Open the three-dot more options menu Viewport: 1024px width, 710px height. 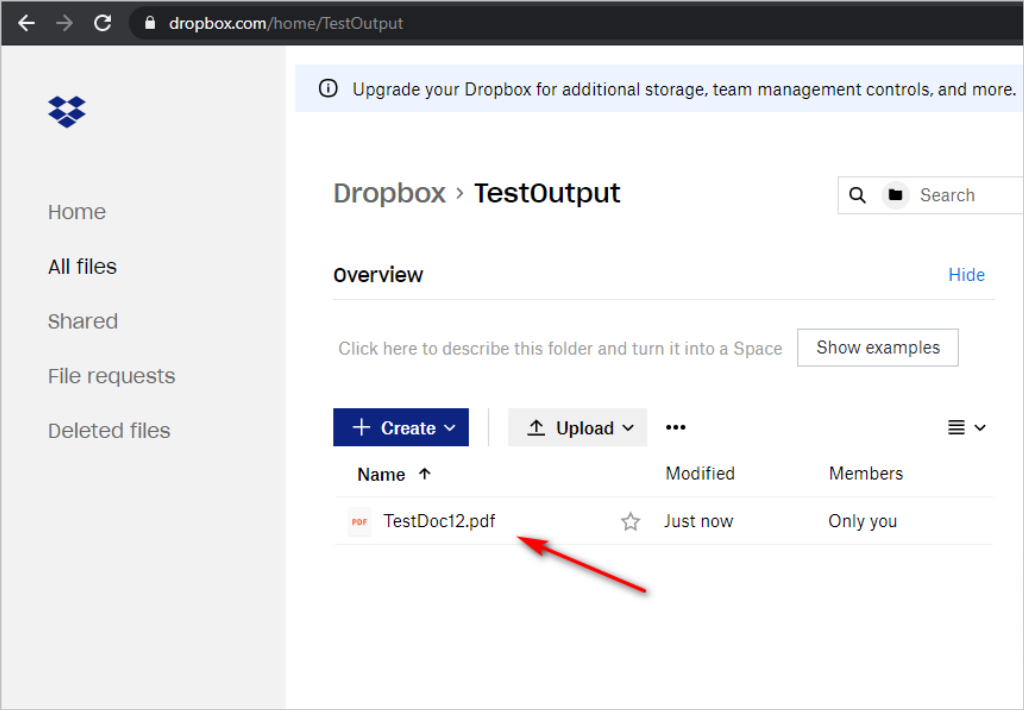pyautogui.click(x=676, y=428)
